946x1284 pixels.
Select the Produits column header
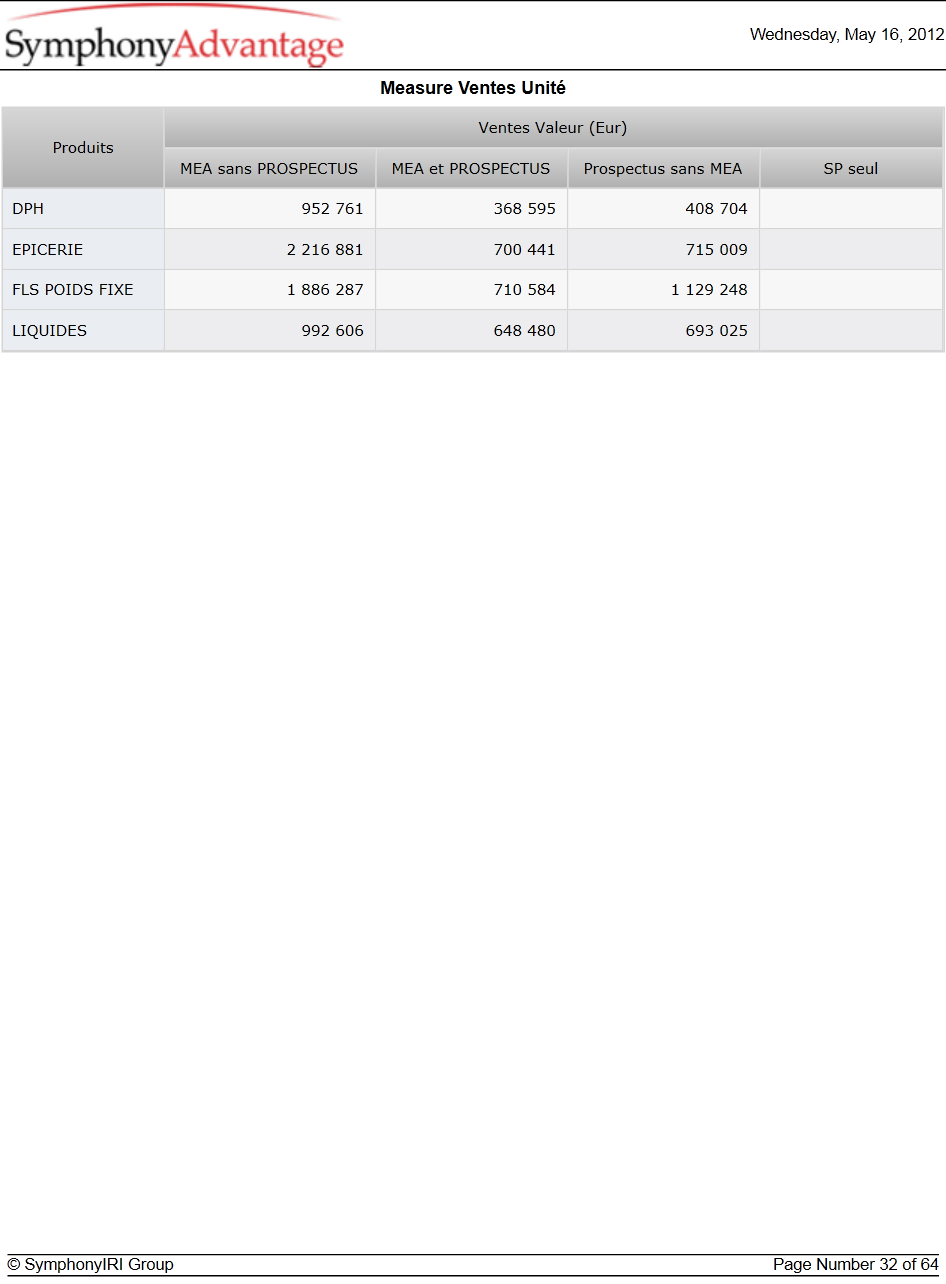83,148
